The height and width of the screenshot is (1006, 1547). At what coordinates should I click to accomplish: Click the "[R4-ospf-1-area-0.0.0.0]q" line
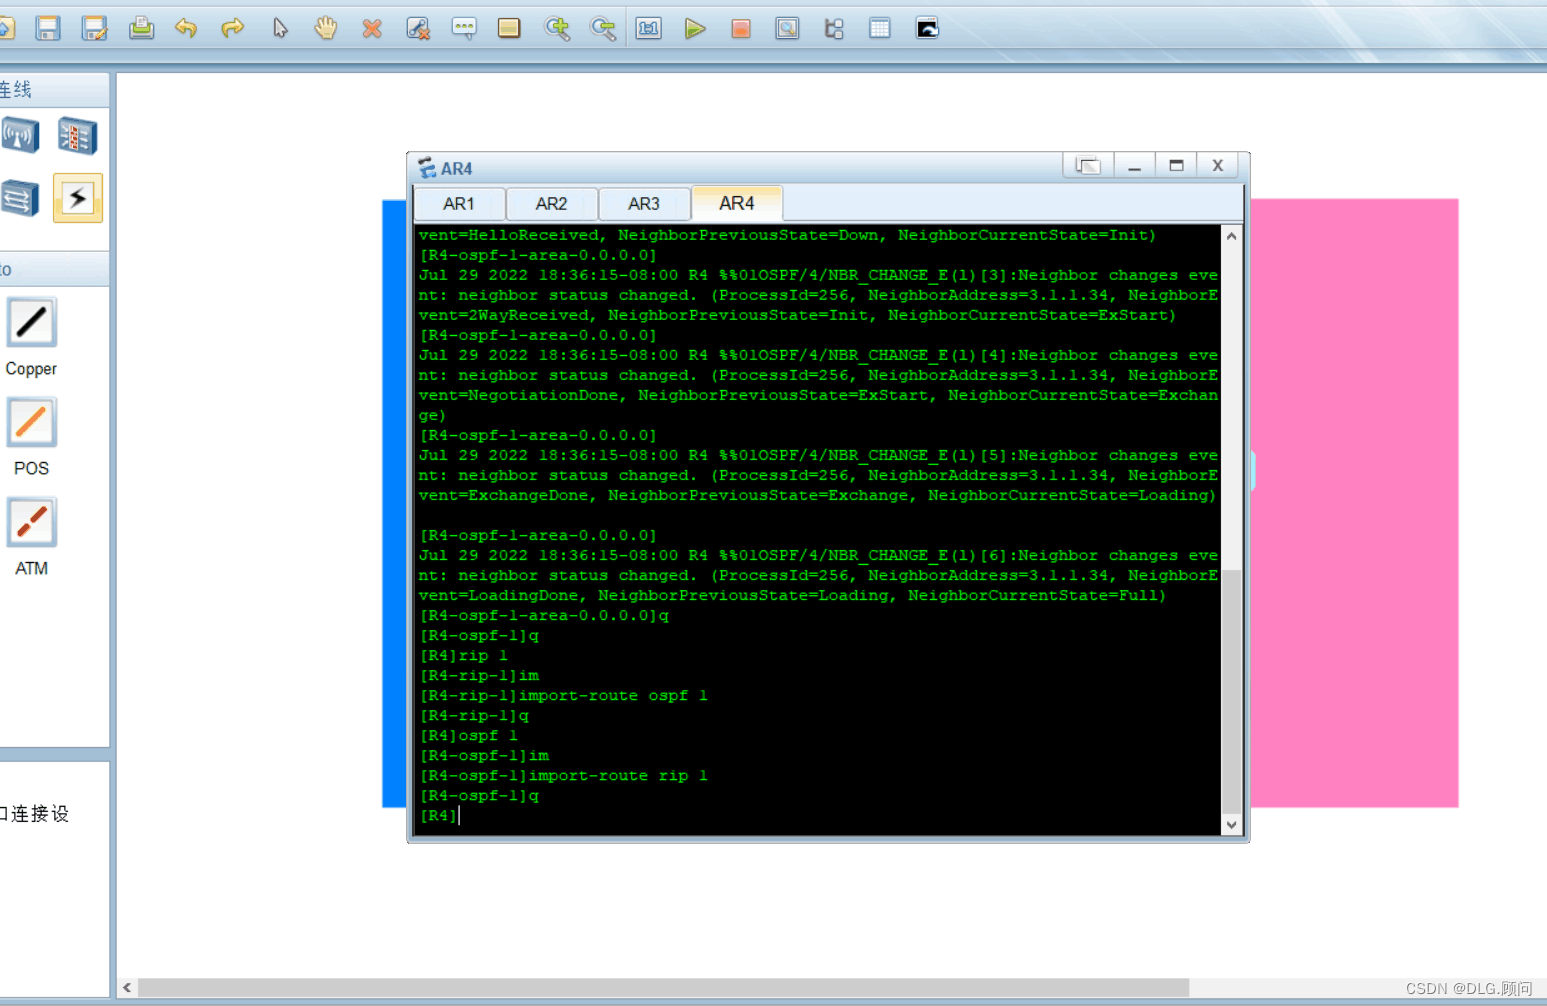[x=544, y=616]
